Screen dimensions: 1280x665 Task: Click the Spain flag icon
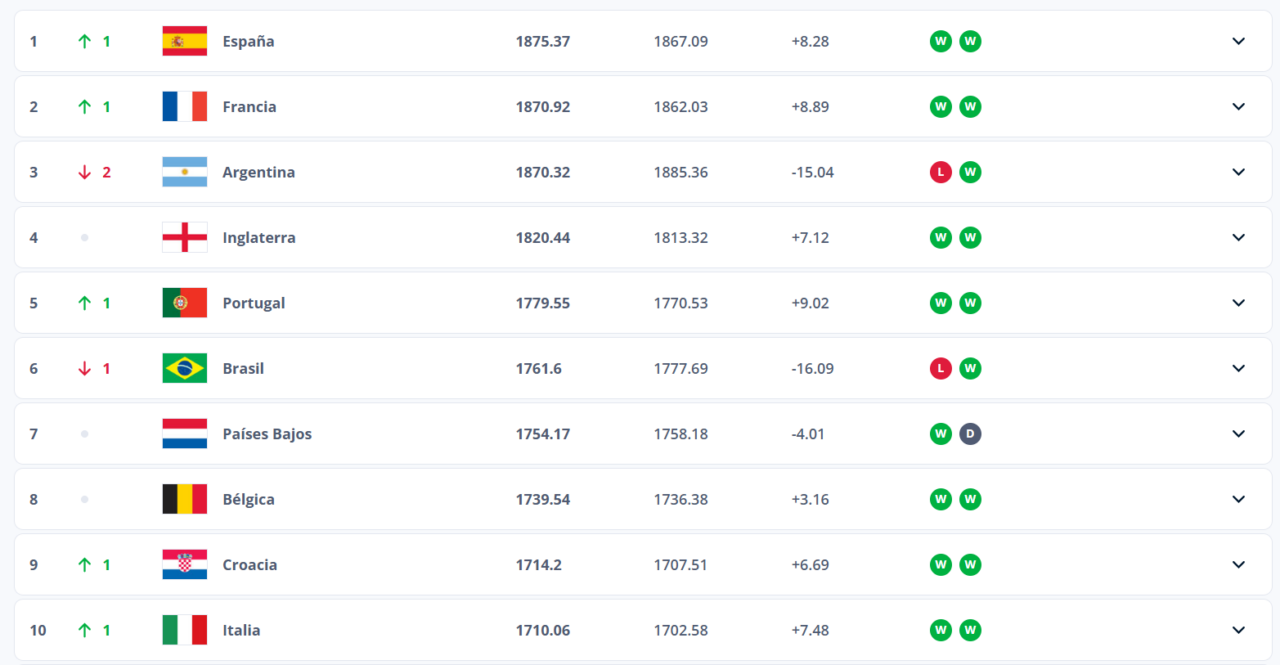[x=184, y=41]
